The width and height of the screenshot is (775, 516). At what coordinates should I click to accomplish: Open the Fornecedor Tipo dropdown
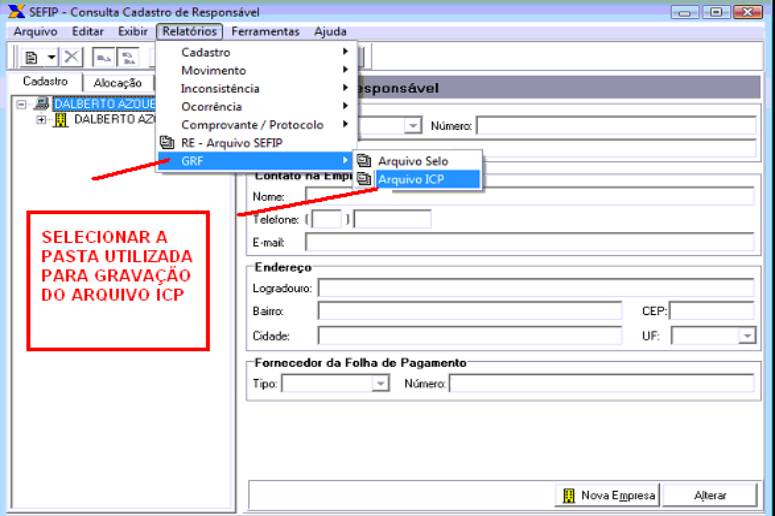[380, 383]
